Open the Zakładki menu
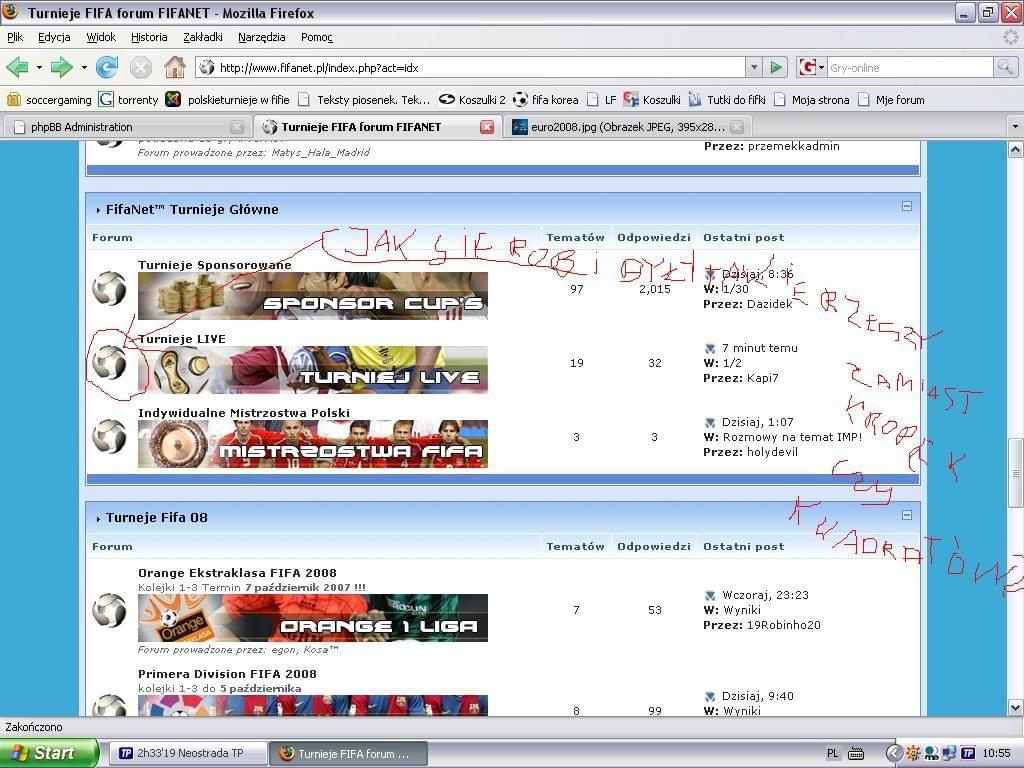1024x768 pixels. click(x=203, y=37)
